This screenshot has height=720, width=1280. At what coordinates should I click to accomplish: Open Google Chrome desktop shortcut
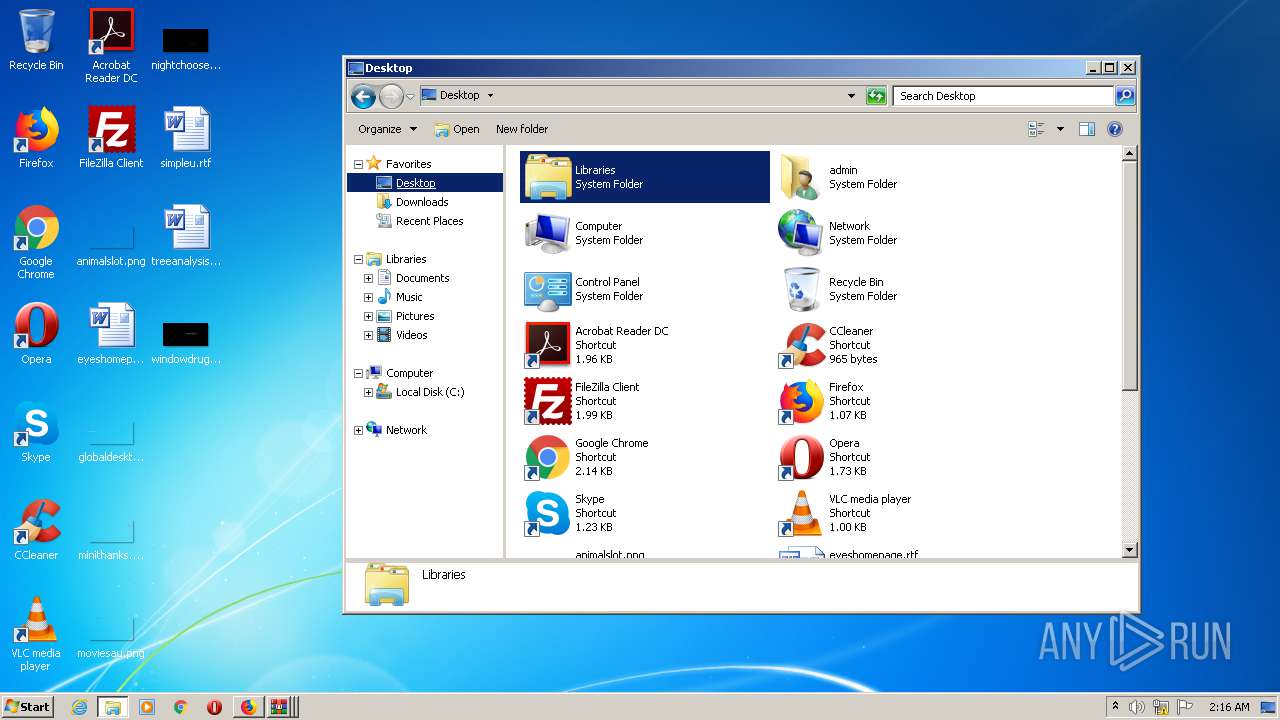[x=36, y=242]
